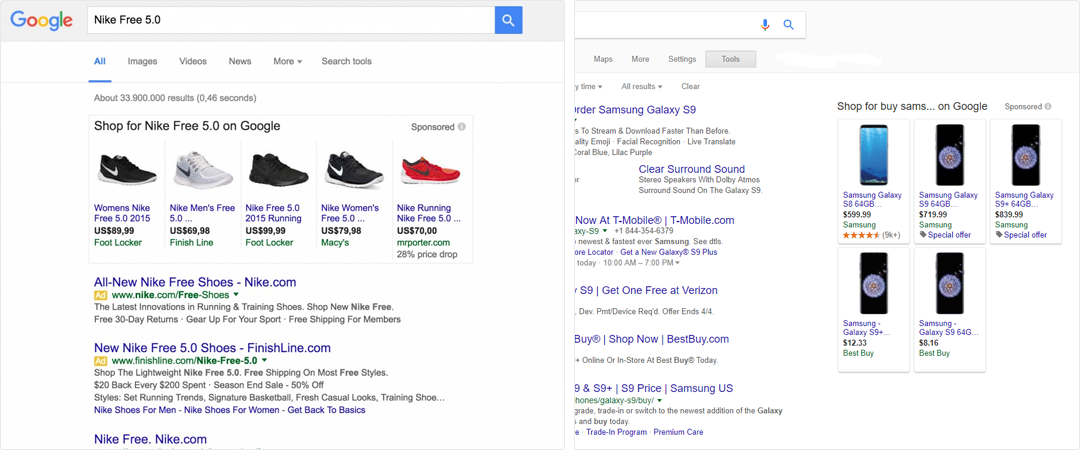This screenshot has width=1080, height=450.
Task: Open Nike Free 5.0 2015 Running product link
Action: click(273, 213)
